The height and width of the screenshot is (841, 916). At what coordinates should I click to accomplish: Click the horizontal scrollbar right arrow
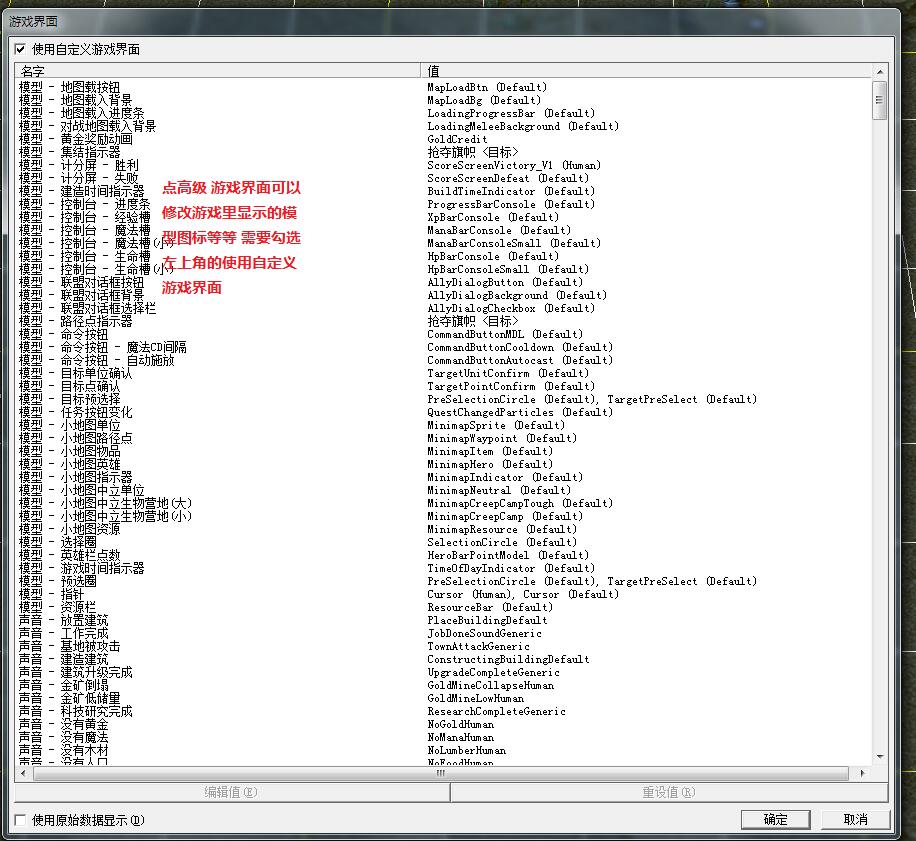pos(865,773)
